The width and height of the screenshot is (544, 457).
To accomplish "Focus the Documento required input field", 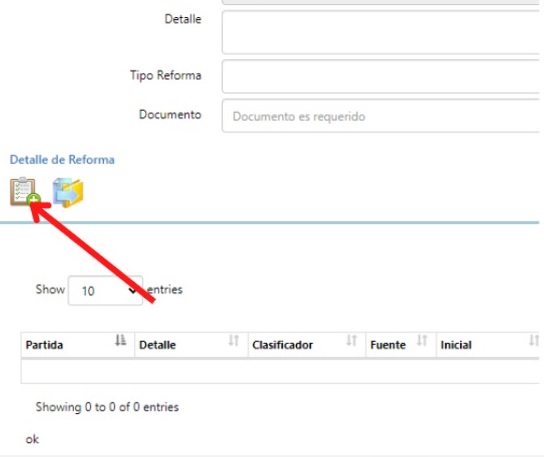I will click(381, 116).
